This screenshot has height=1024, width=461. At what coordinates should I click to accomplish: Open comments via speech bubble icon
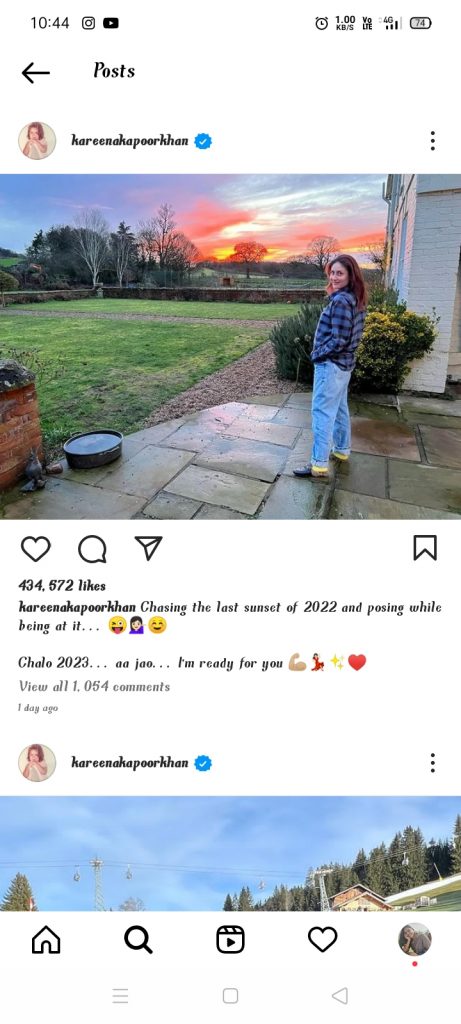click(92, 549)
